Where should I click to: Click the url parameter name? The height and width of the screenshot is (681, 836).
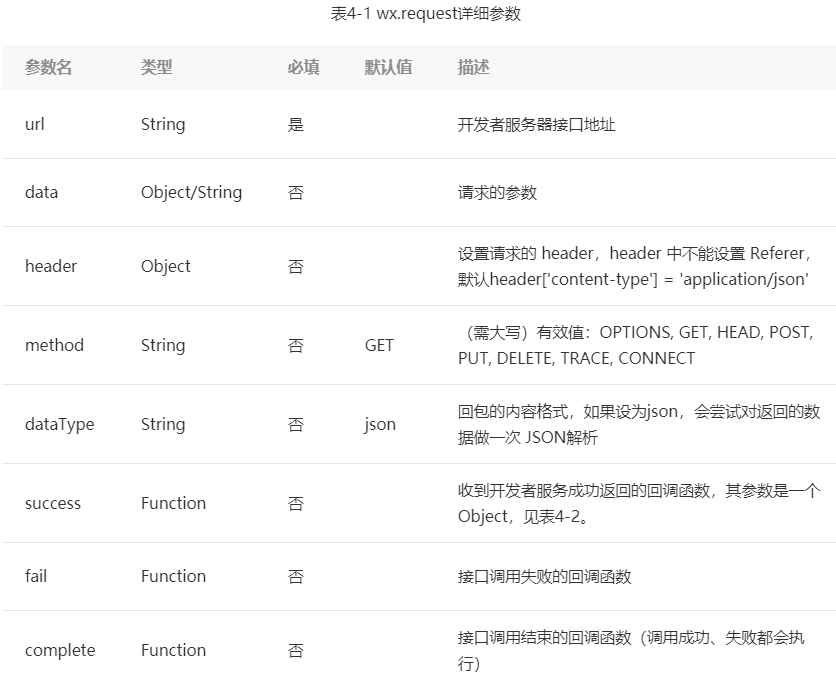(x=33, y=124)
